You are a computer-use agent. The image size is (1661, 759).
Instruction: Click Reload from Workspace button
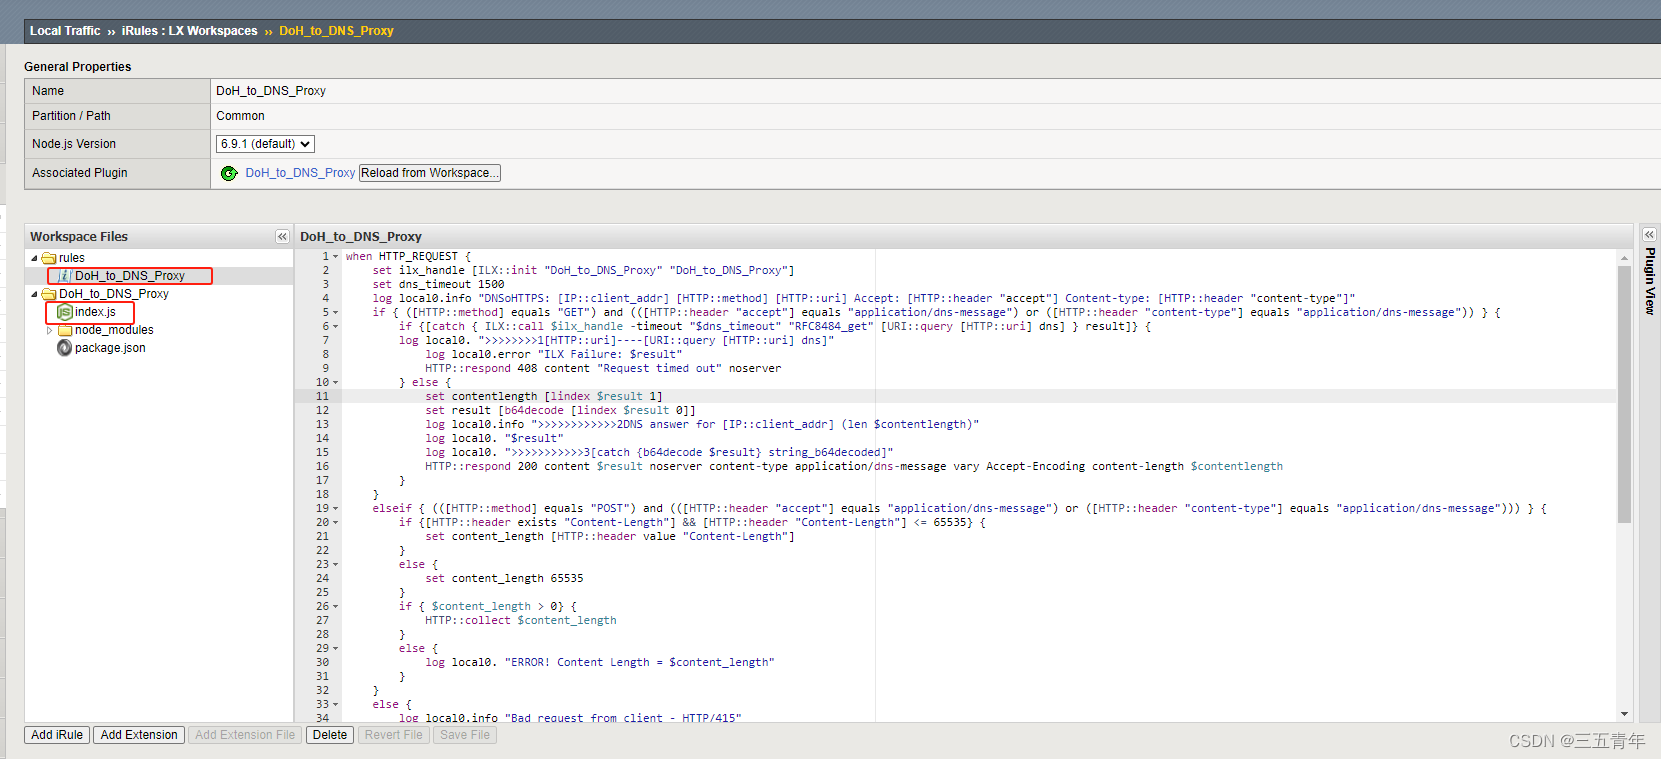click(430, 173)
